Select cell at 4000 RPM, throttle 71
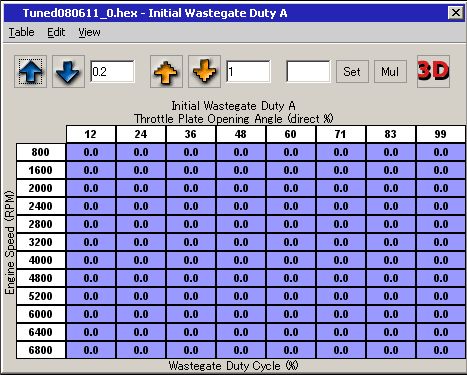467x375 pixels. 341,260
